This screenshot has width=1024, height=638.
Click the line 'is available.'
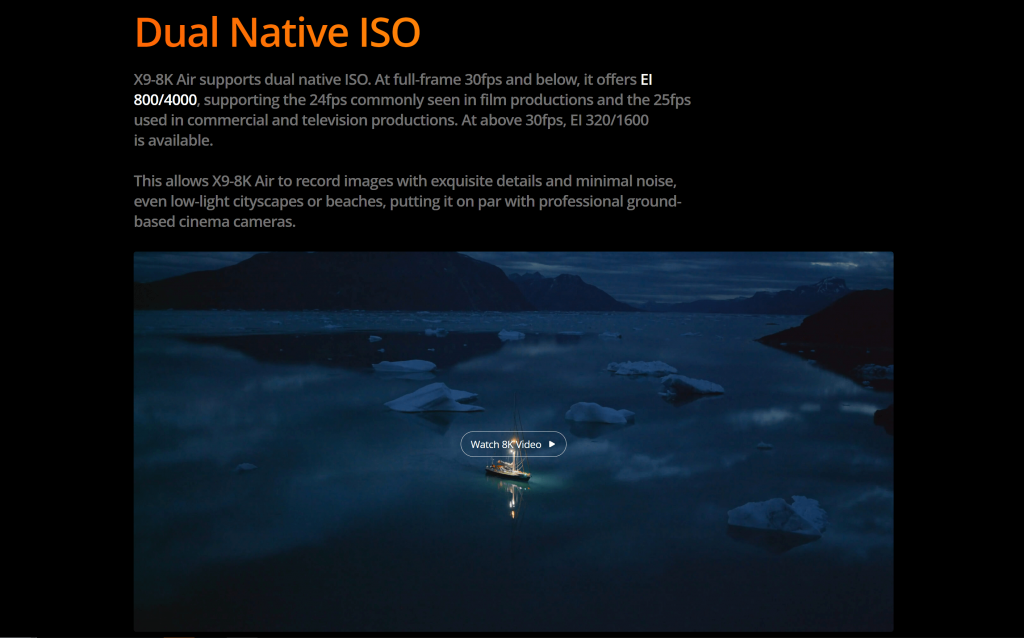pos(173,140)
